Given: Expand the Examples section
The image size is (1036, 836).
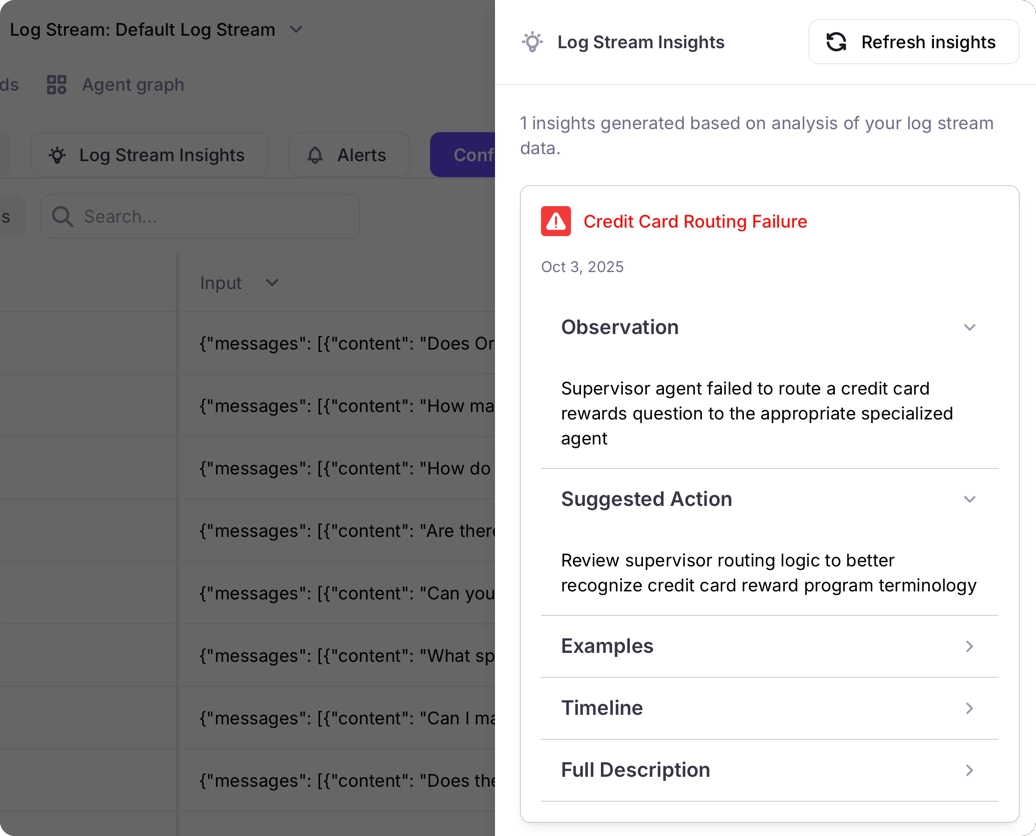Looking at the screenshot, I should (969, 646).
